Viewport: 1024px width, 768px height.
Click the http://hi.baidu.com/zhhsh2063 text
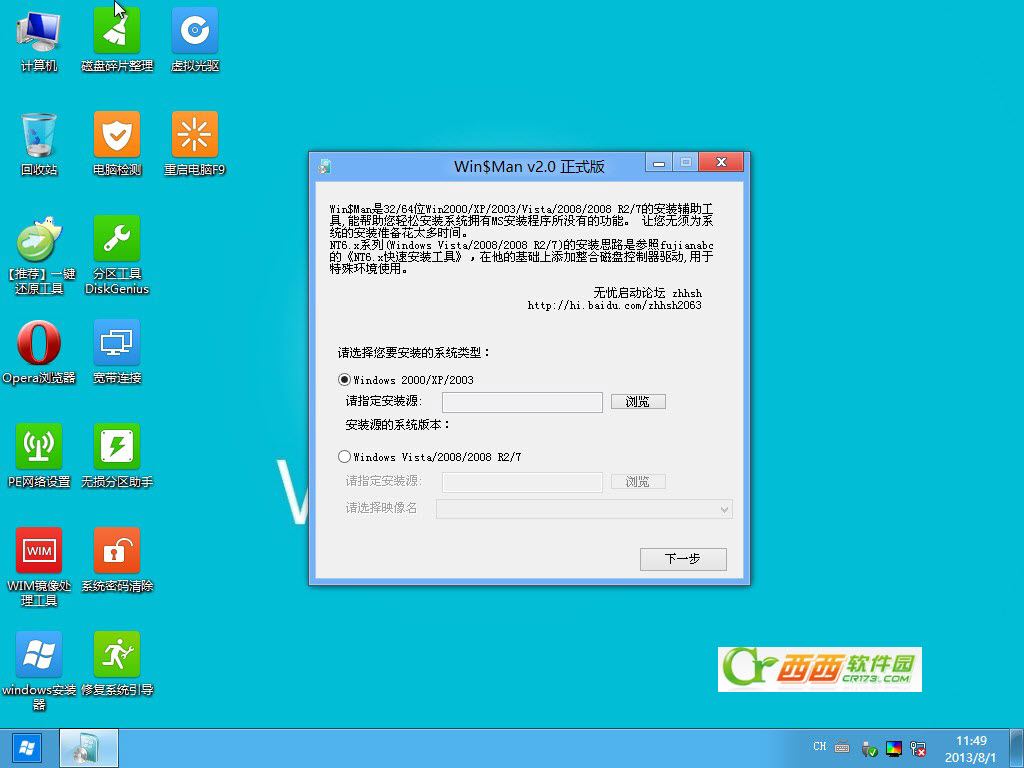(614, 305)
